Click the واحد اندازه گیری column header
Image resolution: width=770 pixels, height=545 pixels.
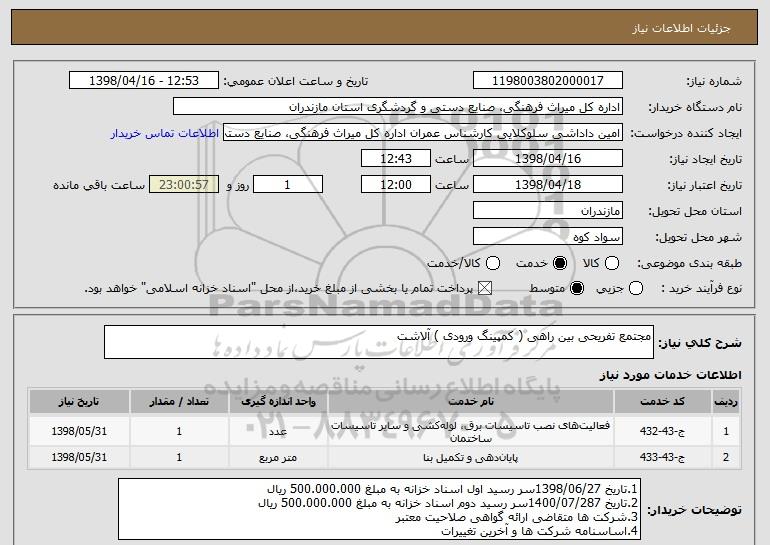coord(278,402)
